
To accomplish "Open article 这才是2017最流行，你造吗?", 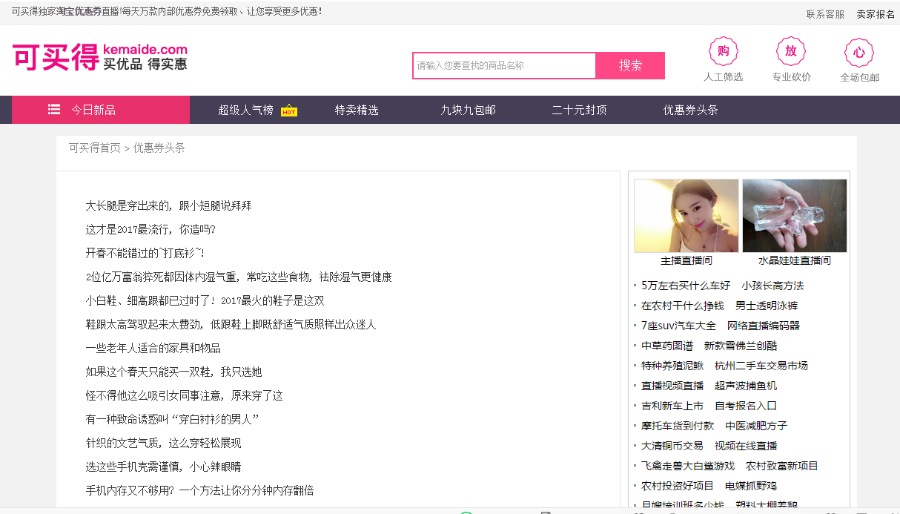I will click(150, 229).
